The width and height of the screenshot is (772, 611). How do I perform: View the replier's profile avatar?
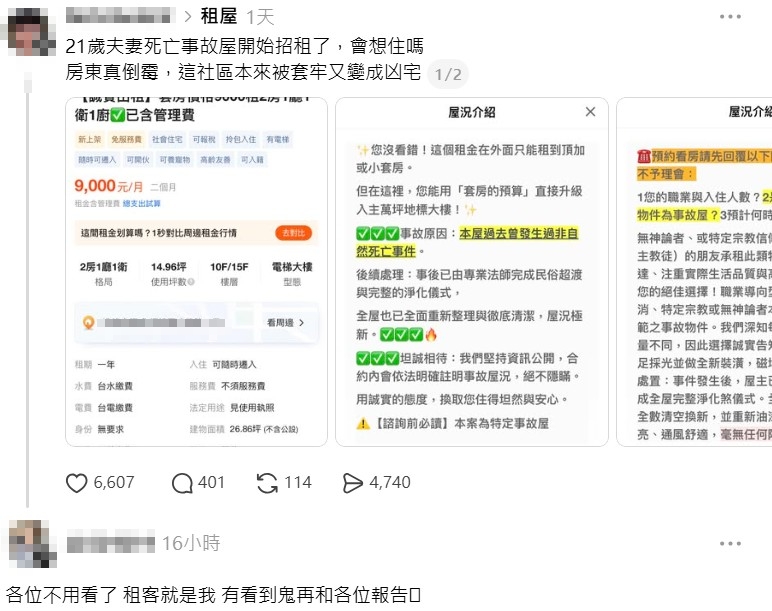(x=32, y=544)
